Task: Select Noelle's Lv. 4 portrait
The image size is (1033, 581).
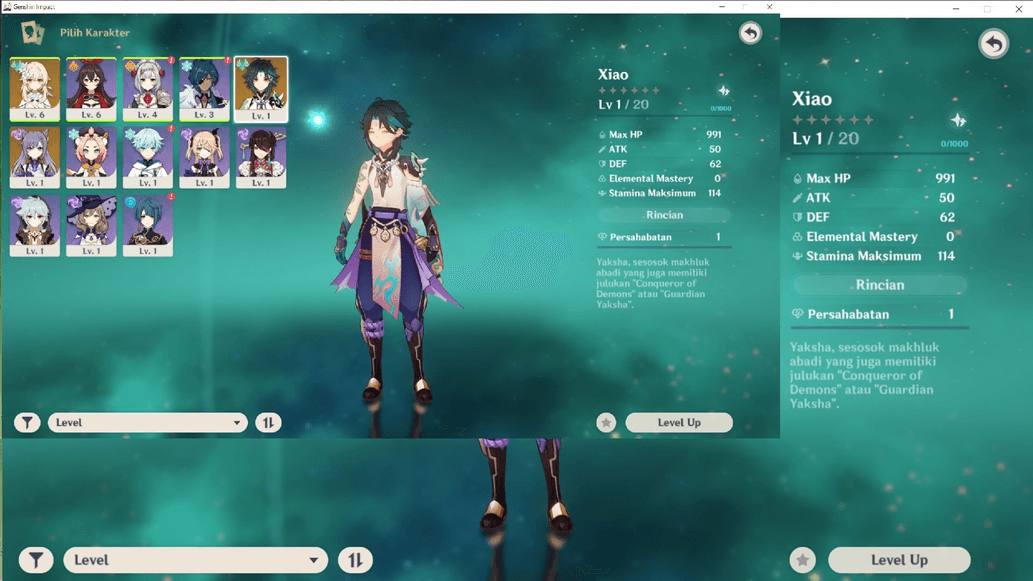Action: pos(148,90)
